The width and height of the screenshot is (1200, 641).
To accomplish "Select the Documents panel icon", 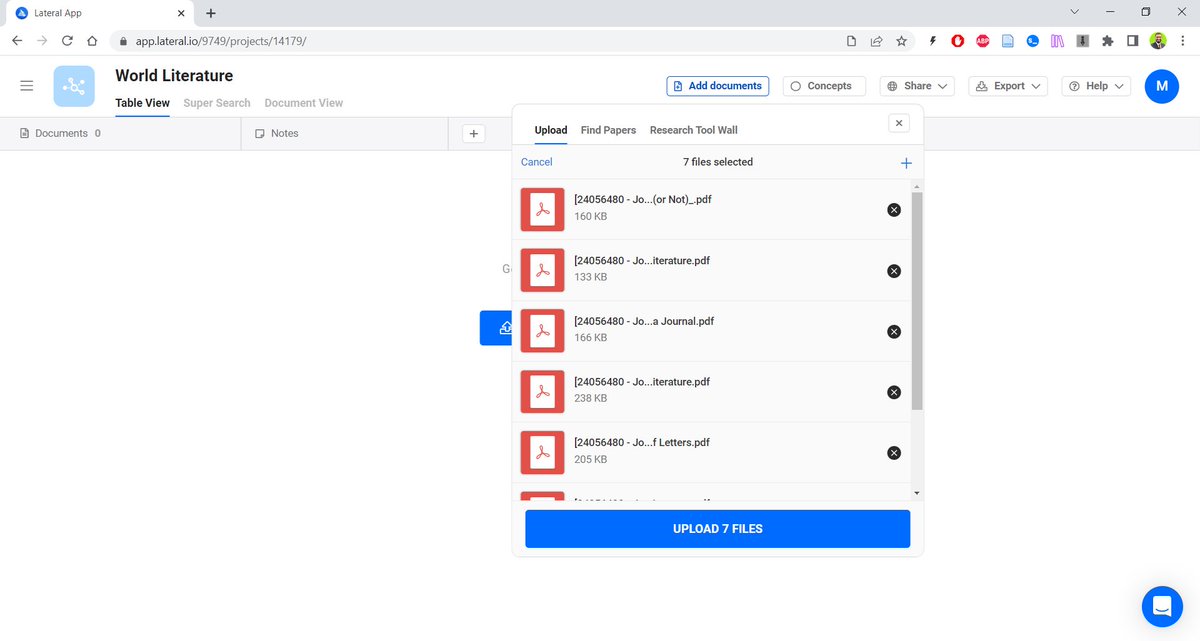I will [22, 133].
